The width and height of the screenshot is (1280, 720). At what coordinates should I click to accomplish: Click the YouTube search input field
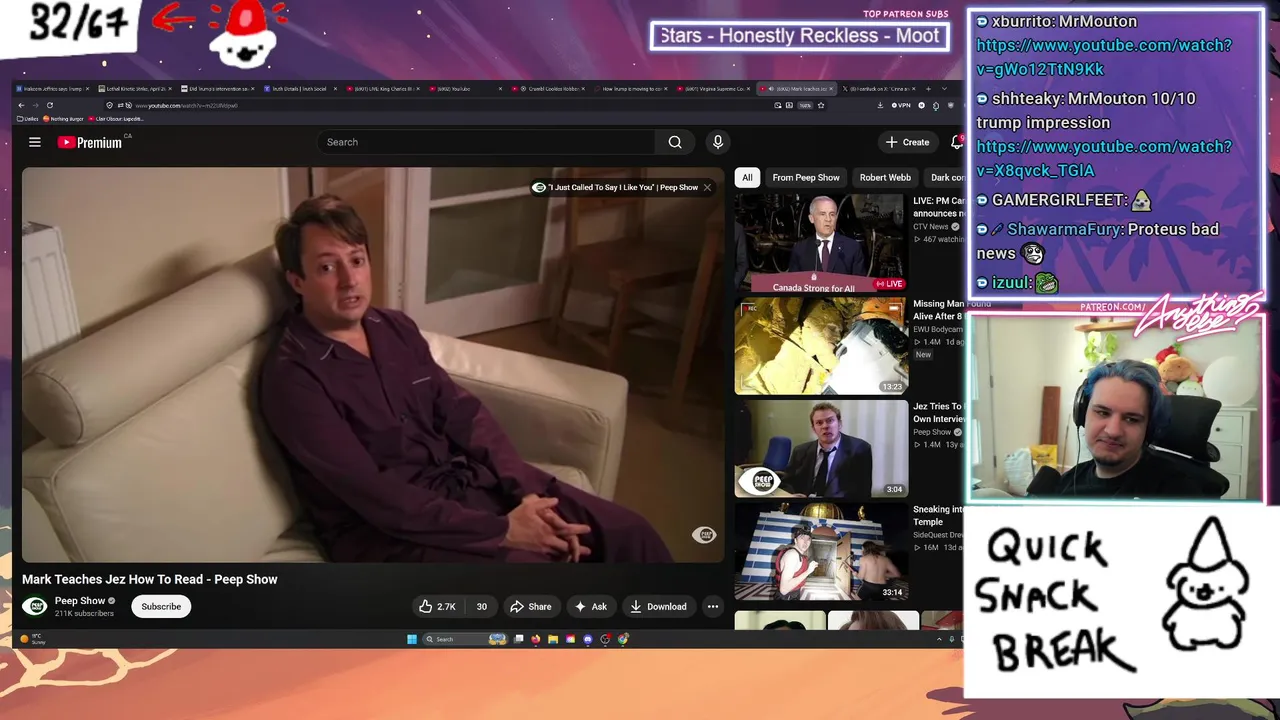485,142
